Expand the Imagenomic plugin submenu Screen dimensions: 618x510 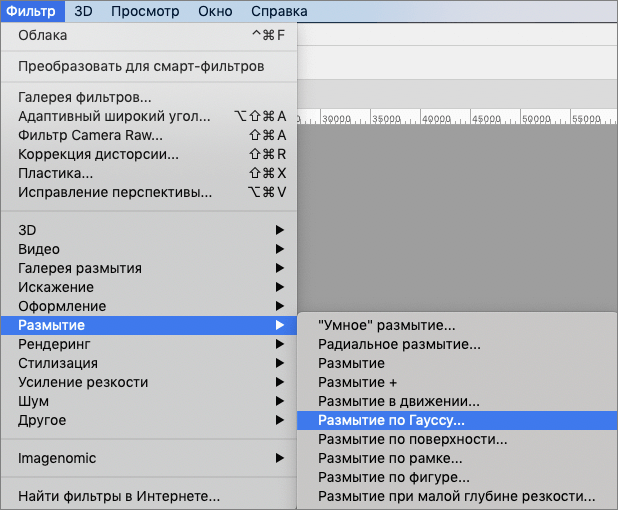coord(149,458)
